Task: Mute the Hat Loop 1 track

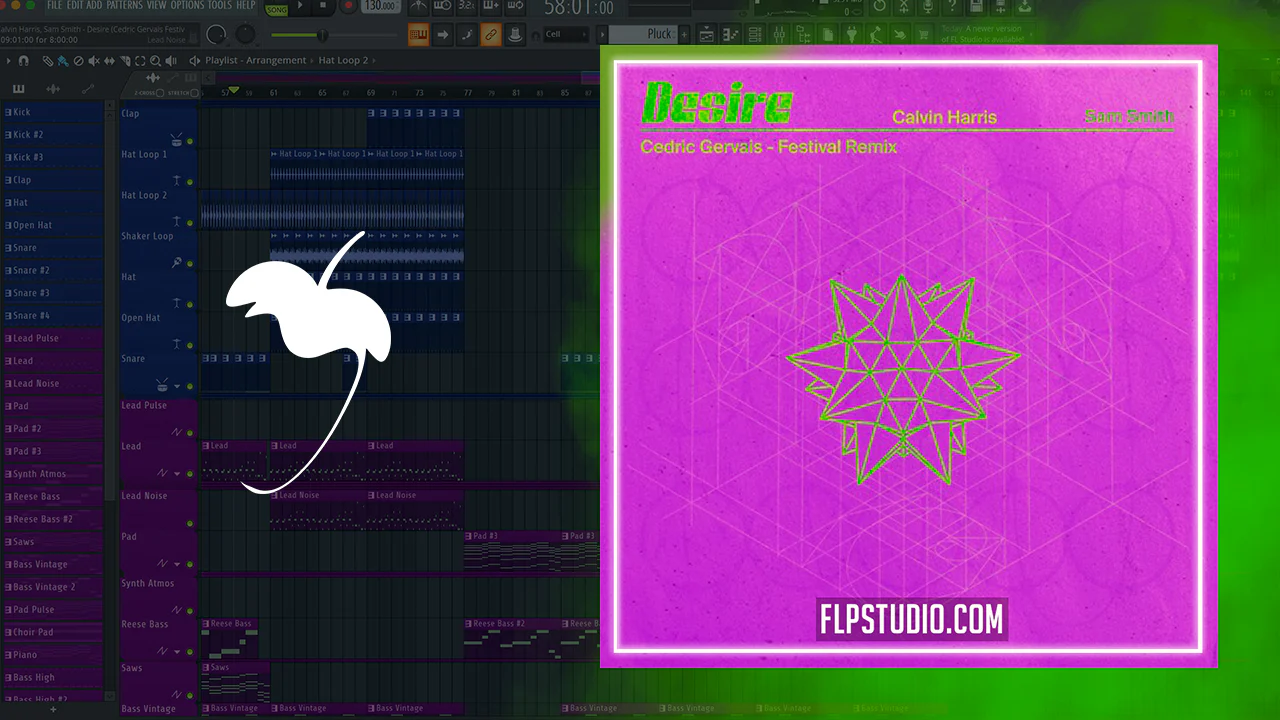Action: pyautogui.click(x=190, y=182)
